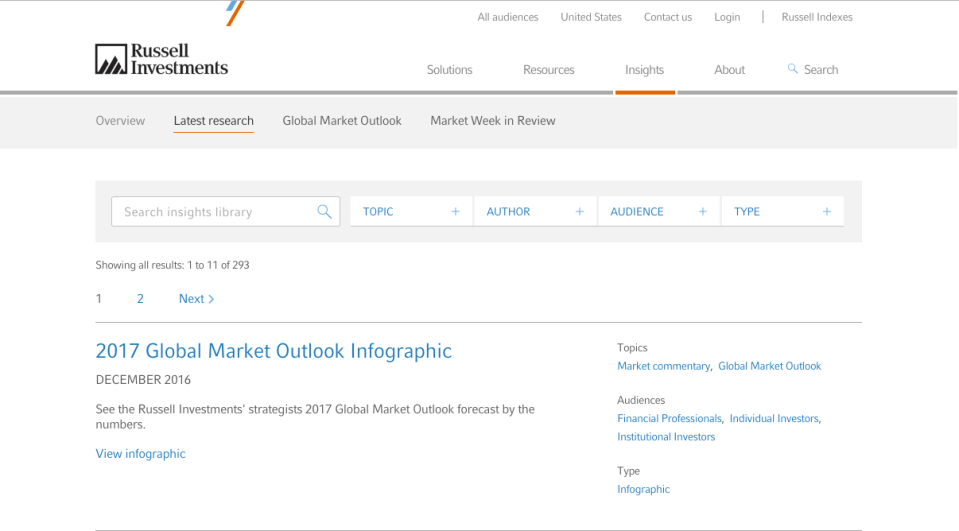The width and height of the screenshot is (959, 531).
Task: Open the TYPE filter dropdown
Action: tap(782, 211)
